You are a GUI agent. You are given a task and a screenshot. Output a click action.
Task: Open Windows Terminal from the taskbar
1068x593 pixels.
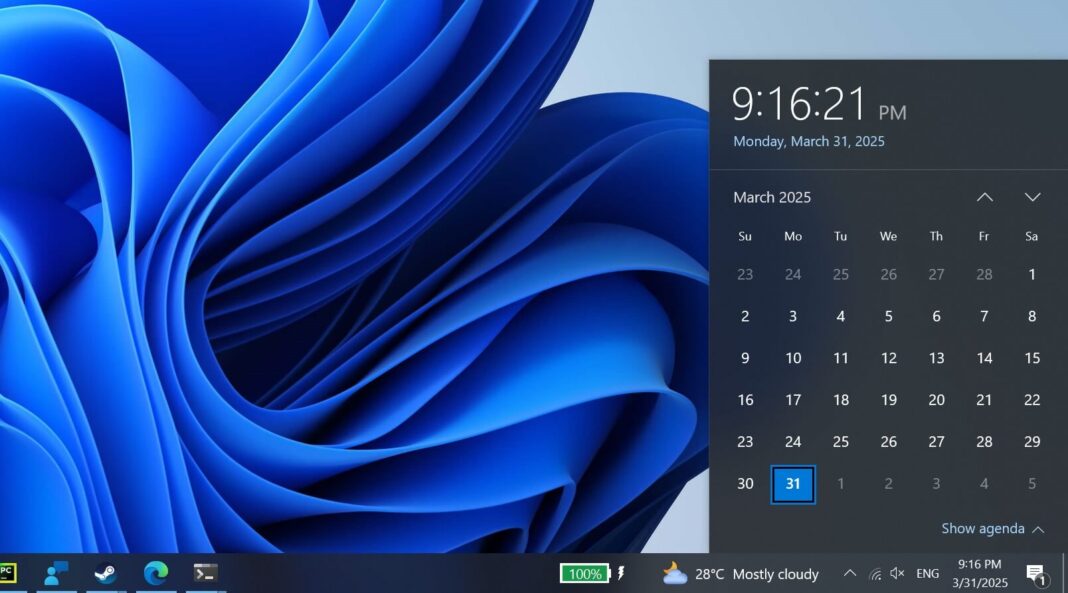pos(205,573)
